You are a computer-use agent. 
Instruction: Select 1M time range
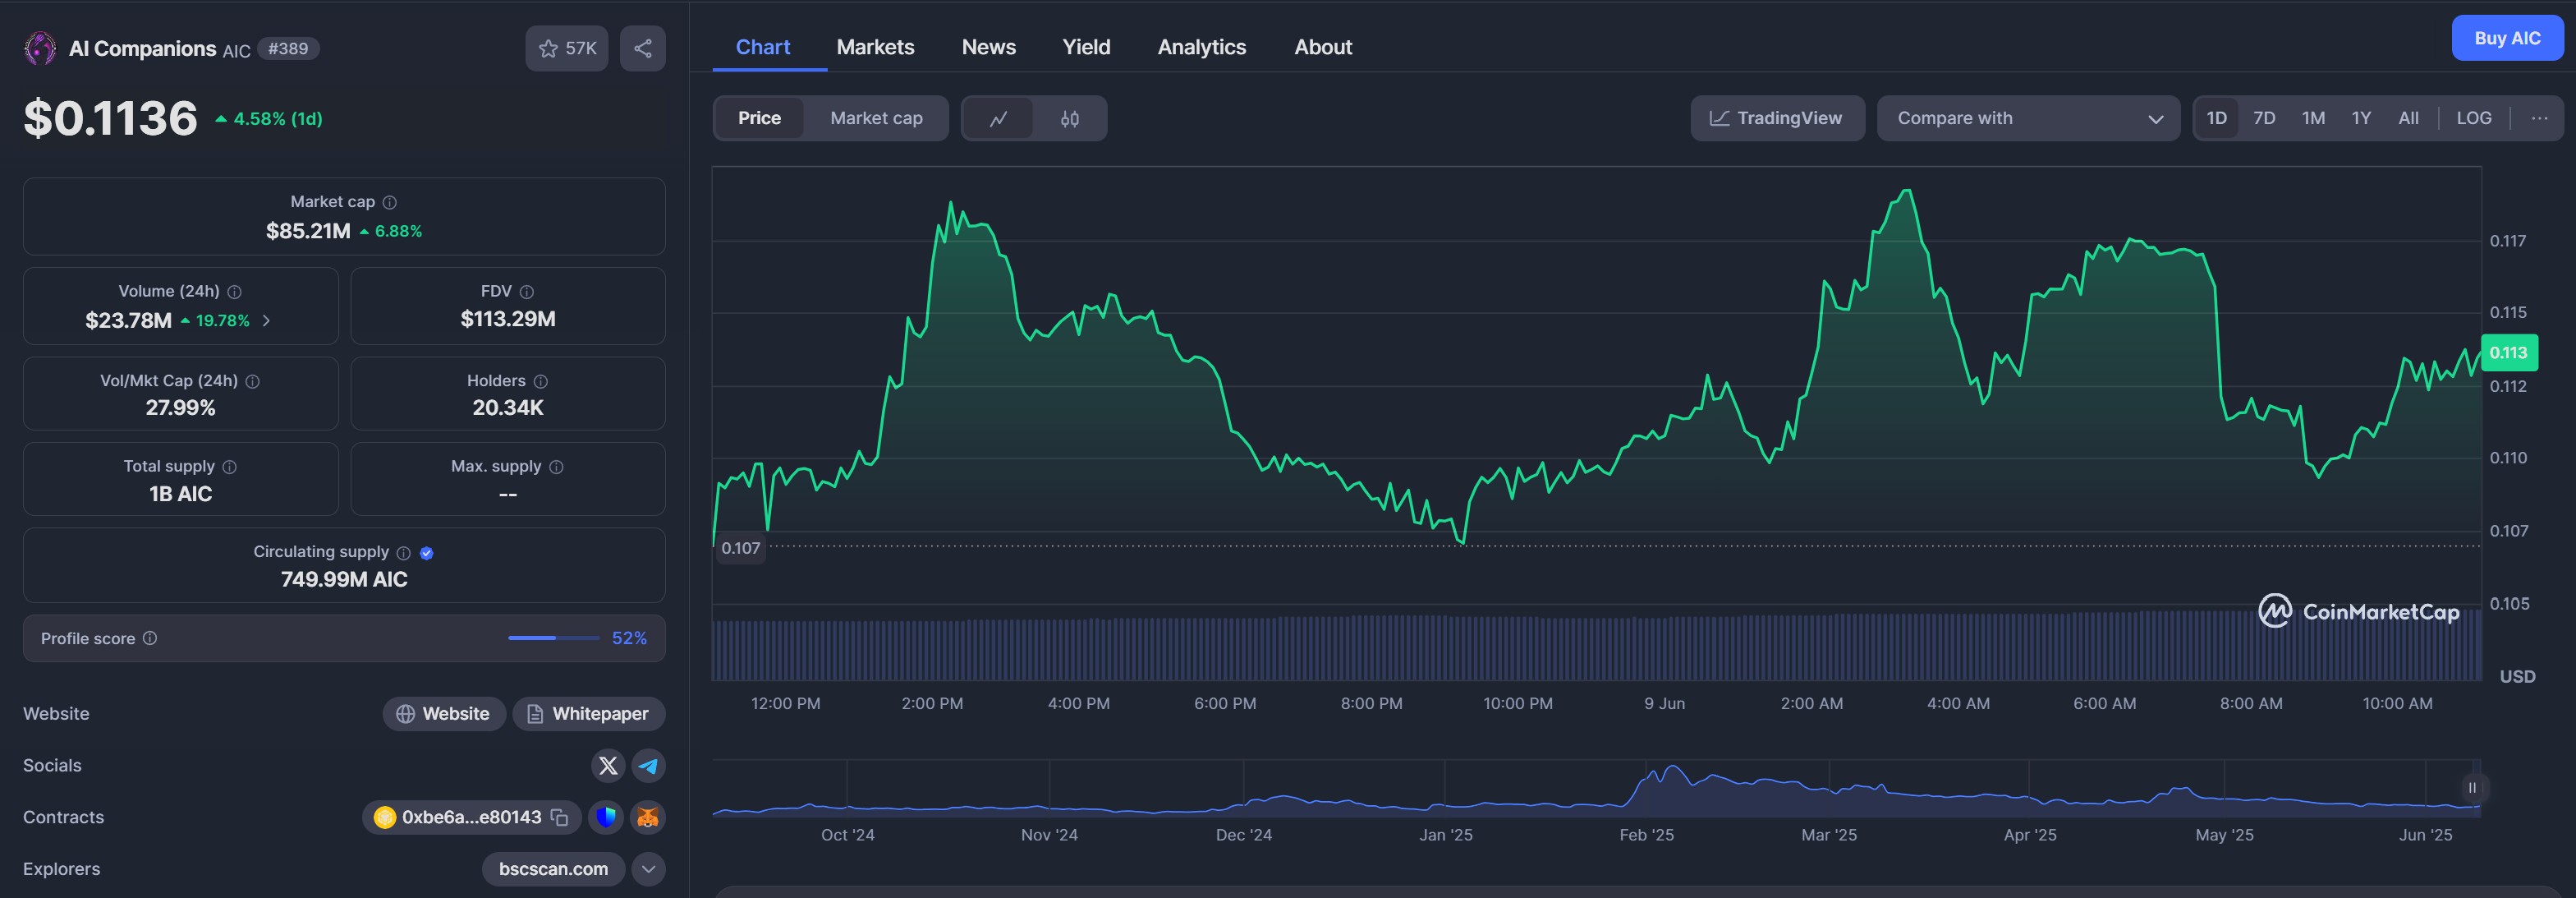2313,118
